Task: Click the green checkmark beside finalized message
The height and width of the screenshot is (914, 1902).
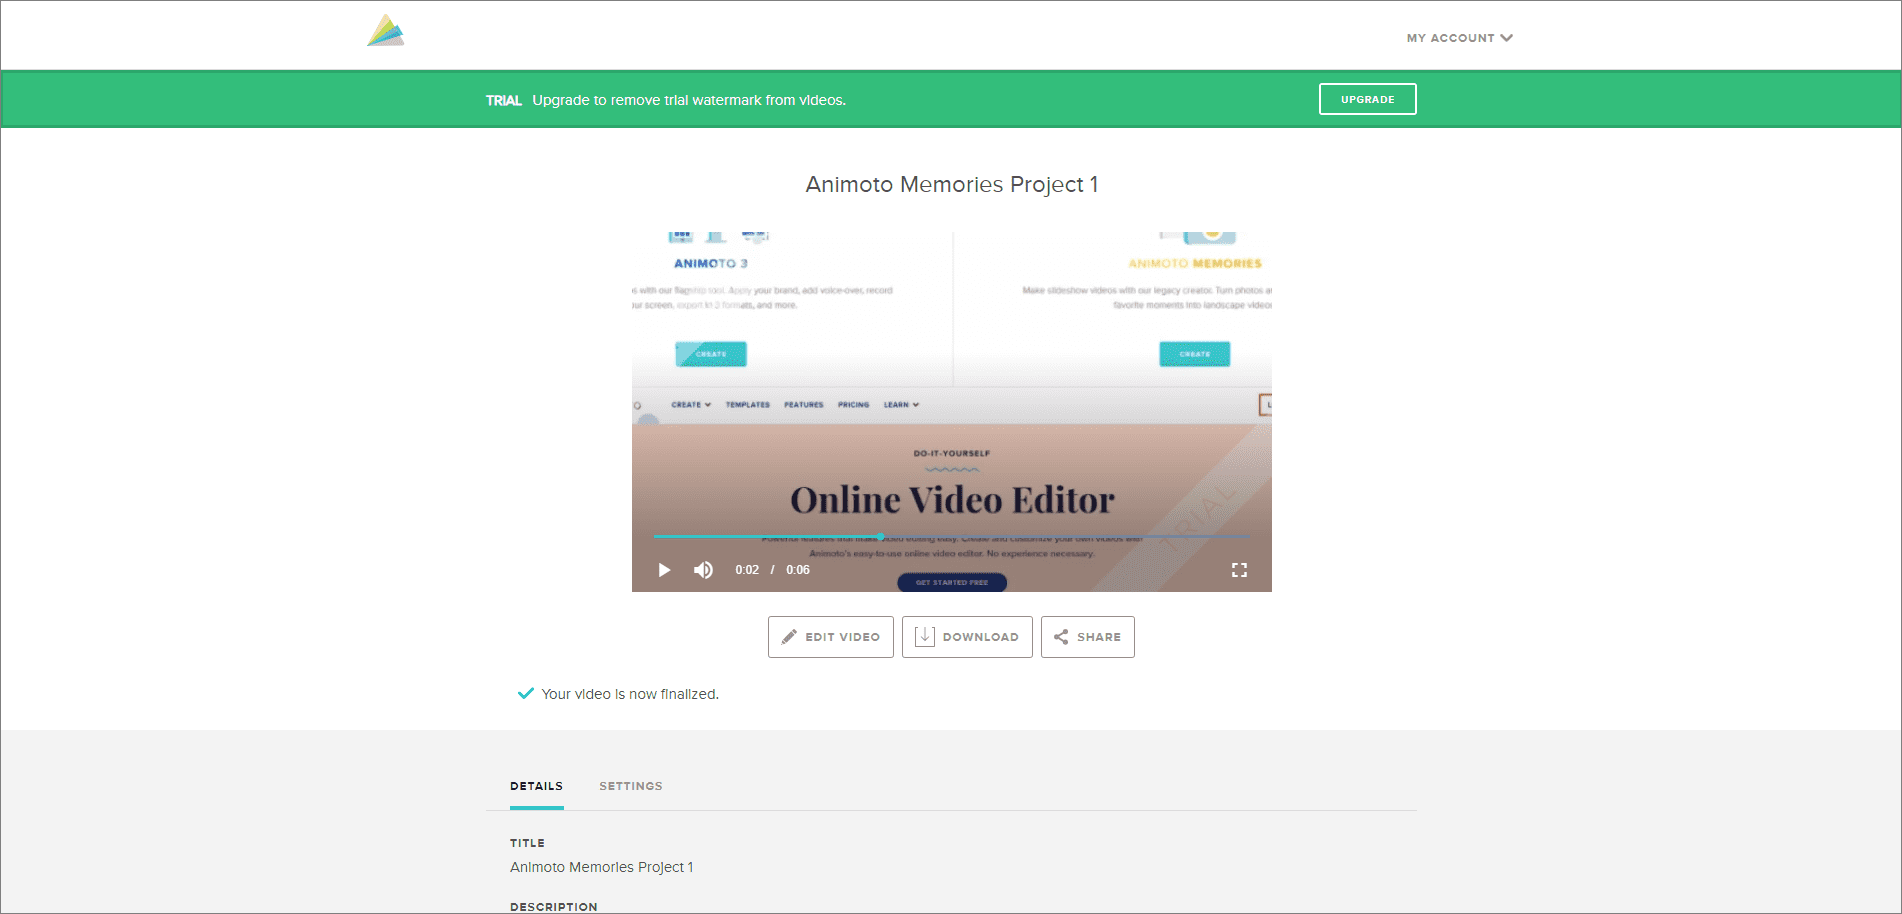Action: point(525,692)
